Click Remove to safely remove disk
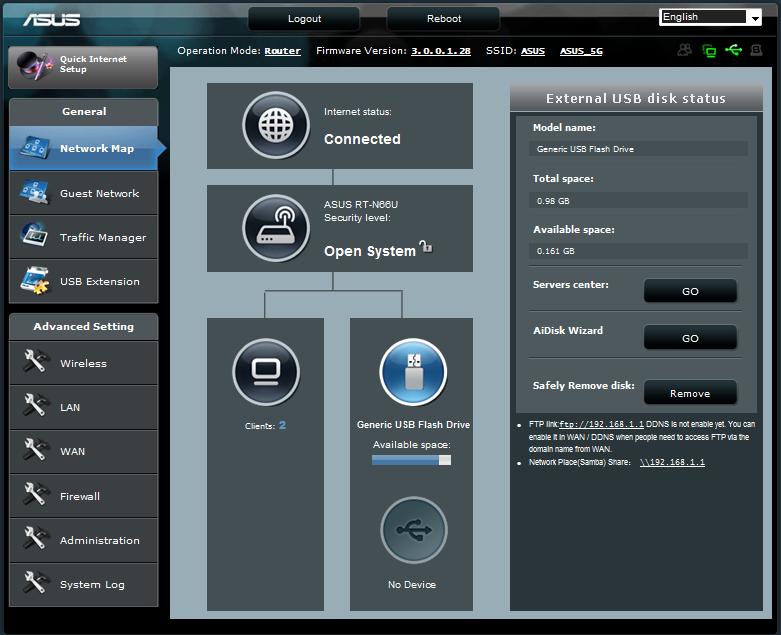The width and height of the screenshot is (781, 635). [690, 393]
